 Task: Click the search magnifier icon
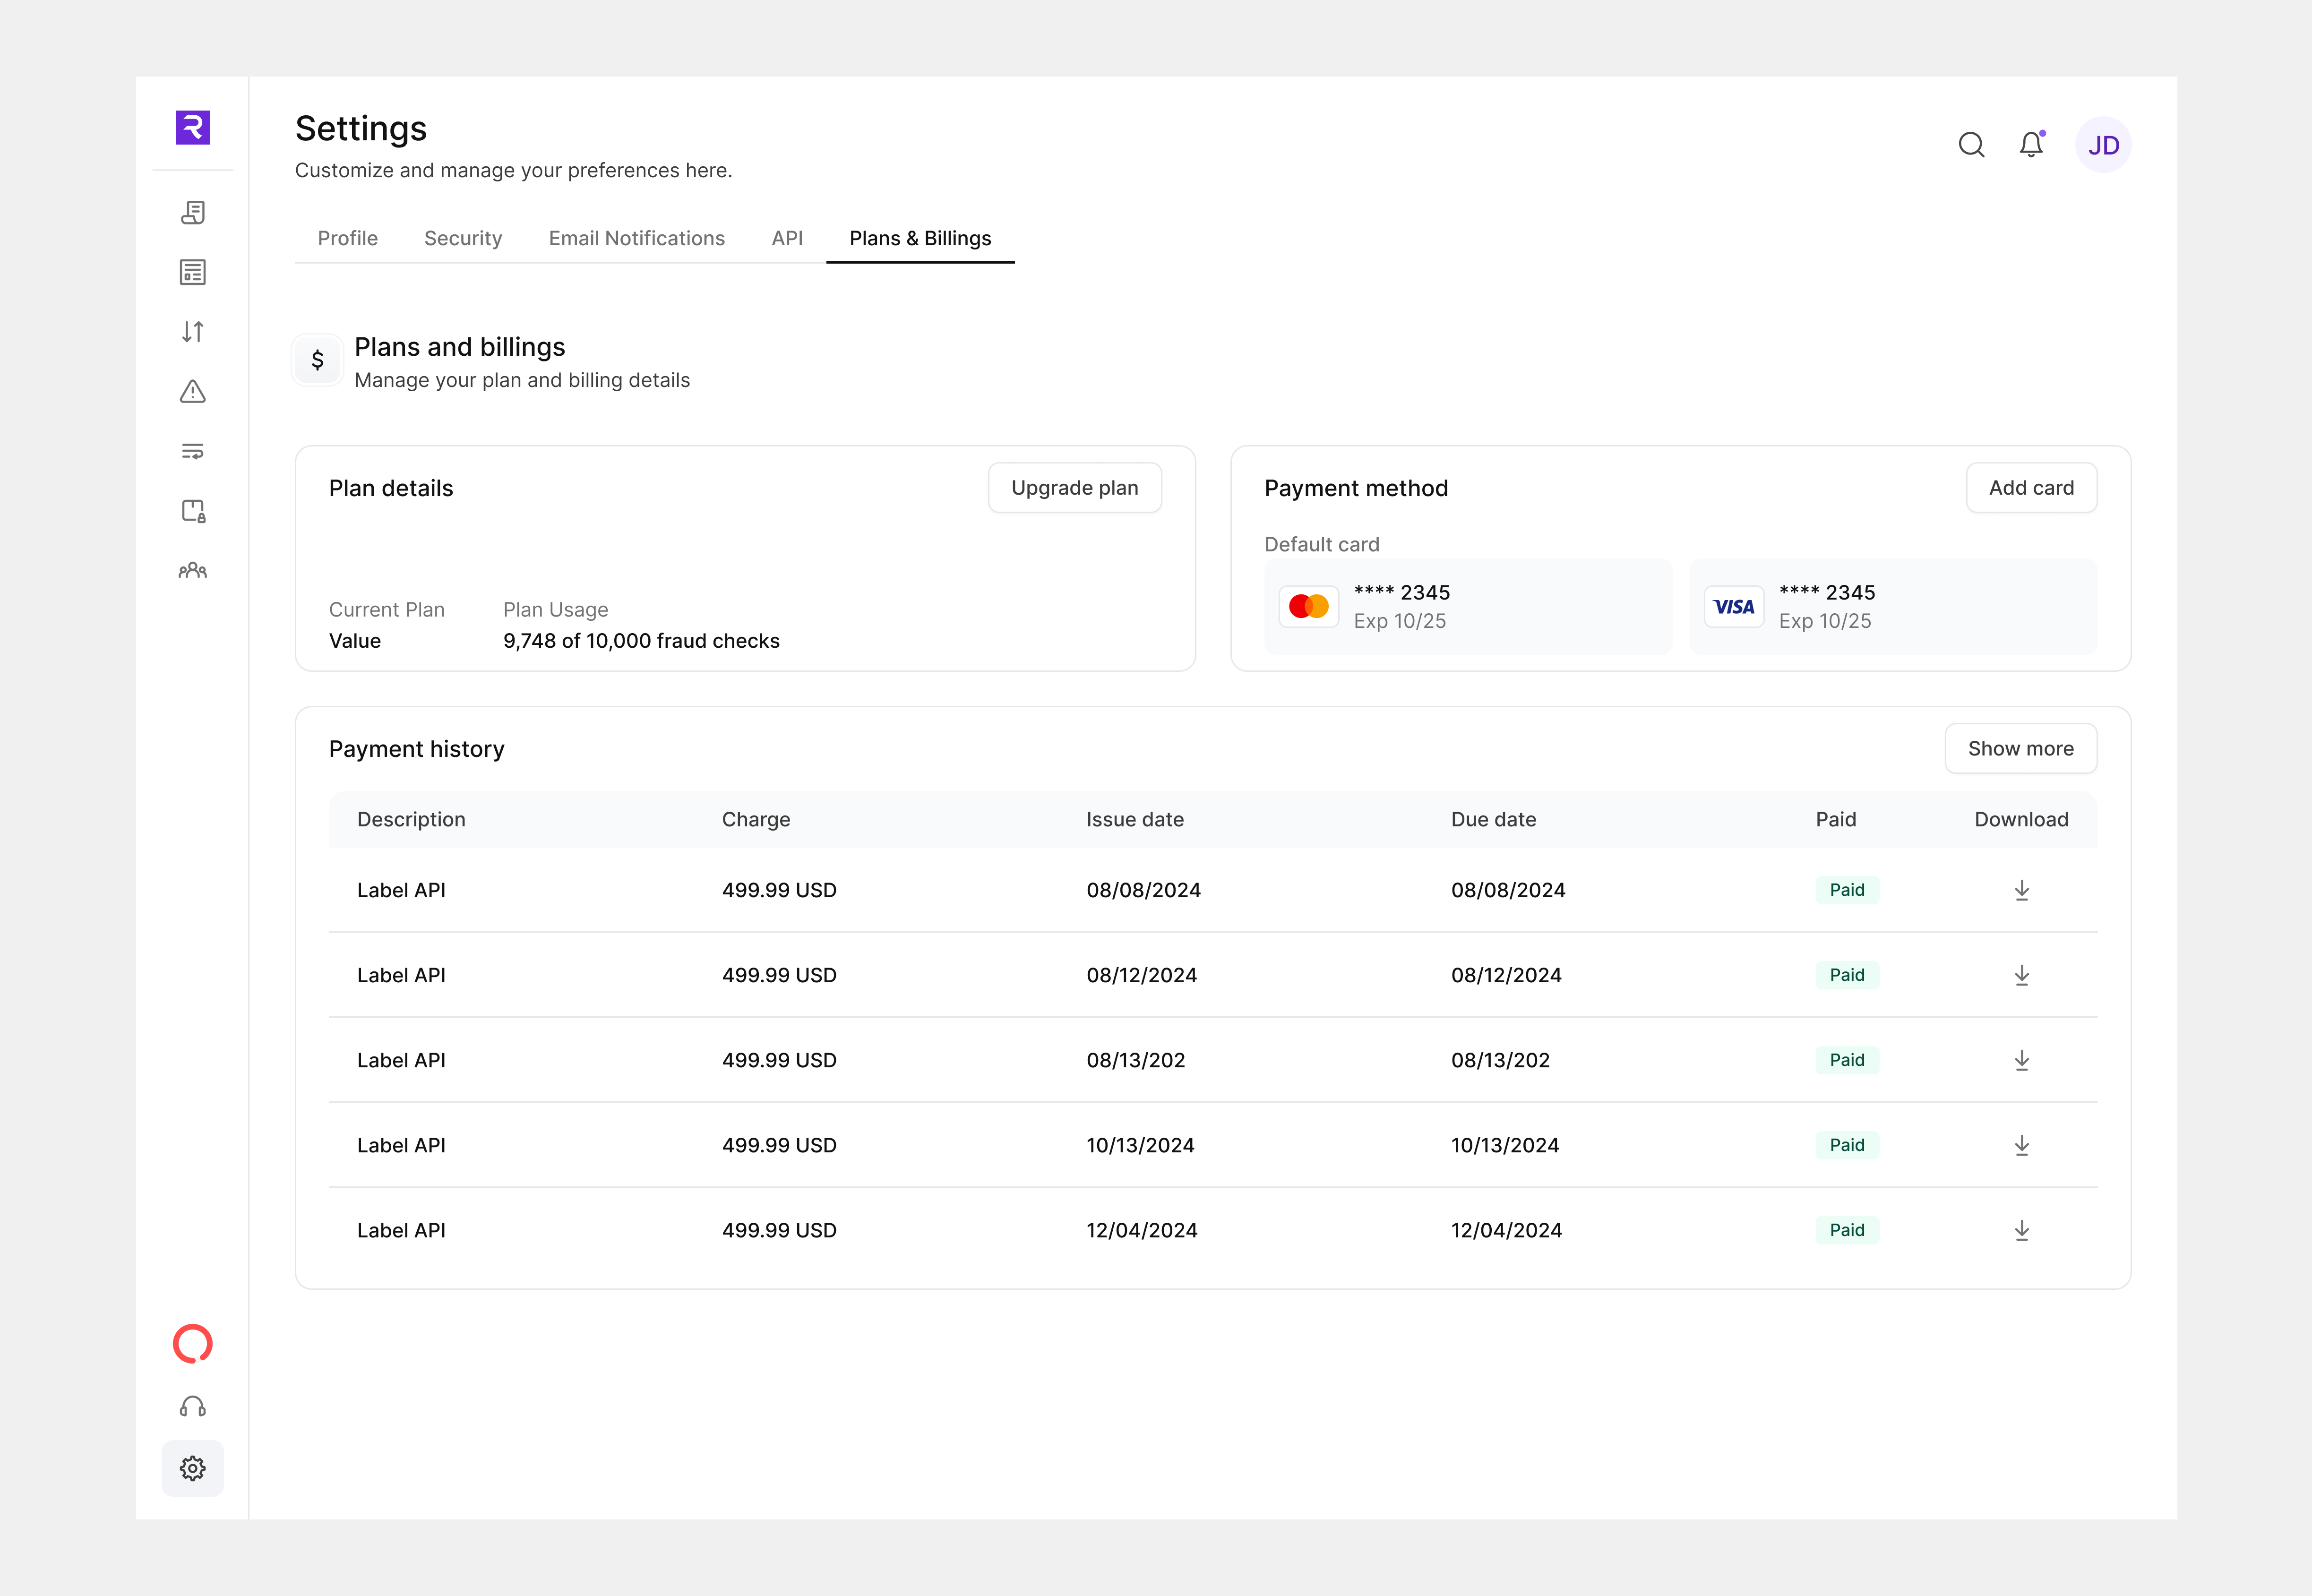coord(1971,145)
